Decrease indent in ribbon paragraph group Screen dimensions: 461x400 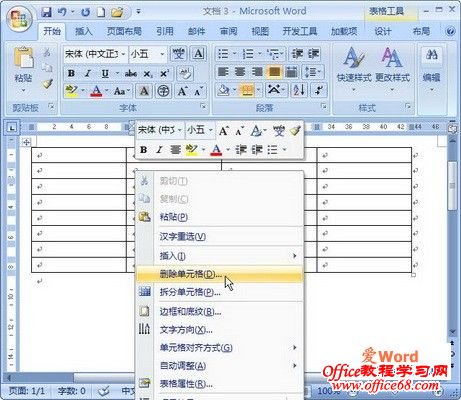pyautogui.click(x=297, y=54)
